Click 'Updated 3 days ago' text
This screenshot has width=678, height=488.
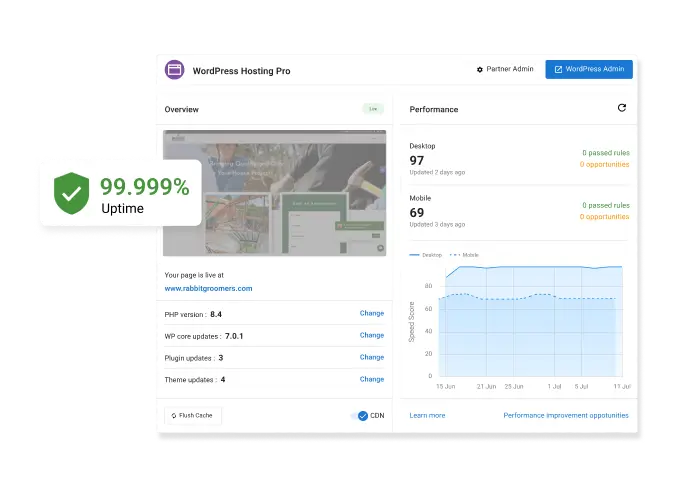click(x=437, y=225)
